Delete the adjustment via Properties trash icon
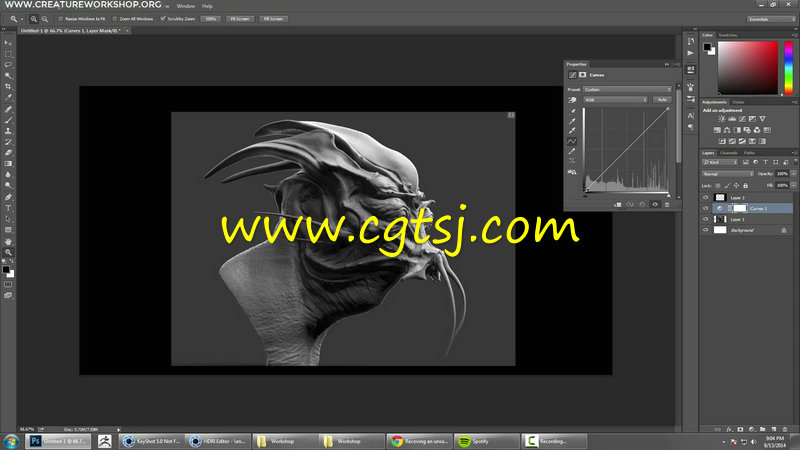Image resolution: width=800 pixels, height=450 pixels. tap(667, 205)
